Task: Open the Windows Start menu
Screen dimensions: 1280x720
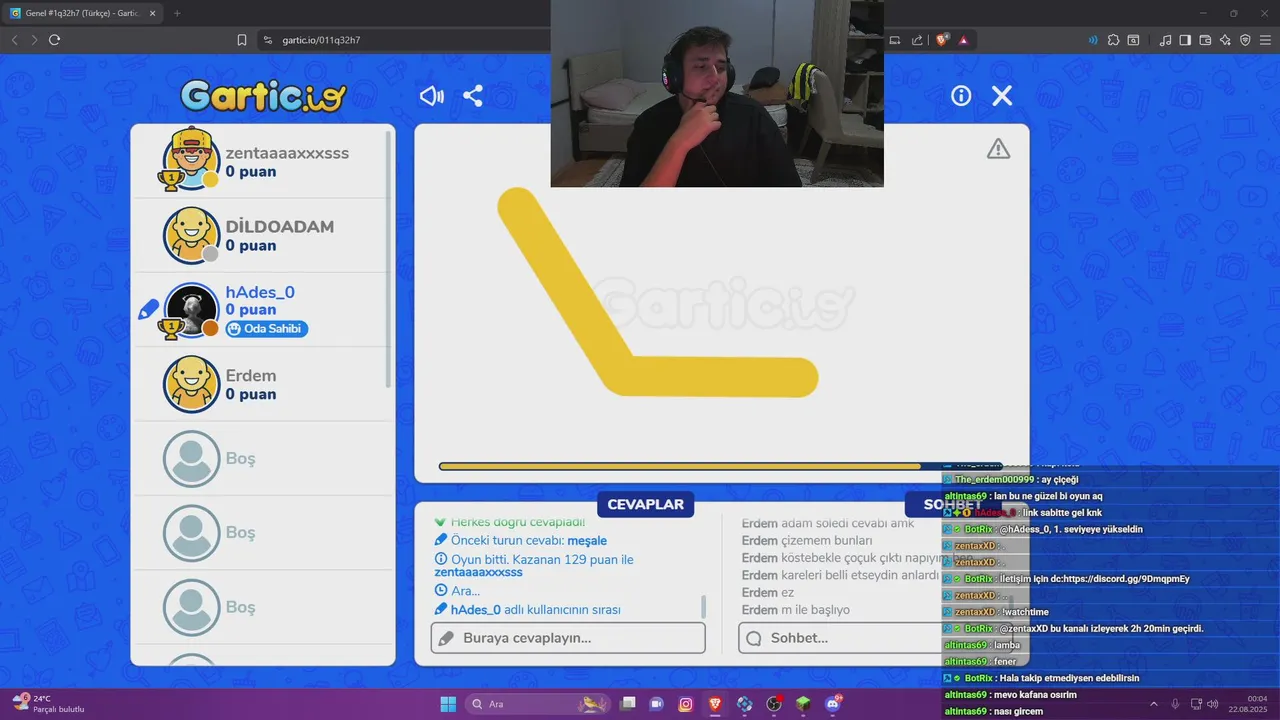Action: point(448,704)
